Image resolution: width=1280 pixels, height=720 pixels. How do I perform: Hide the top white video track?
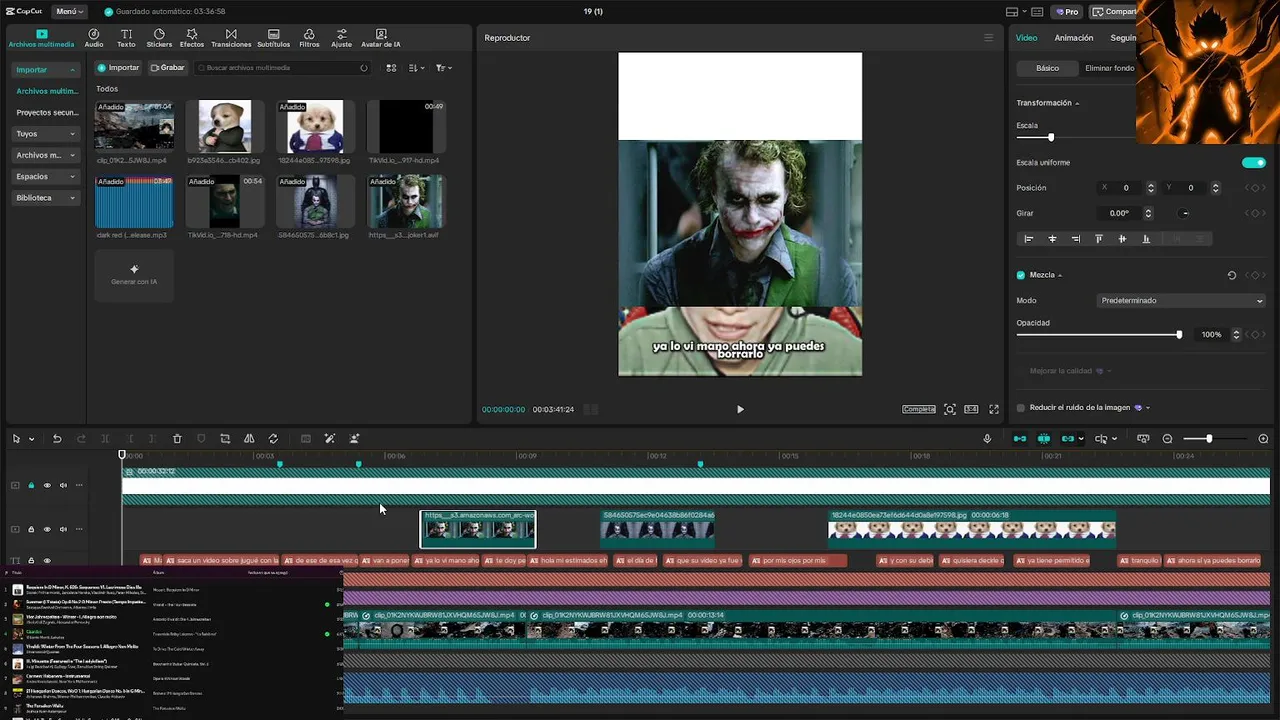point(46,486)
